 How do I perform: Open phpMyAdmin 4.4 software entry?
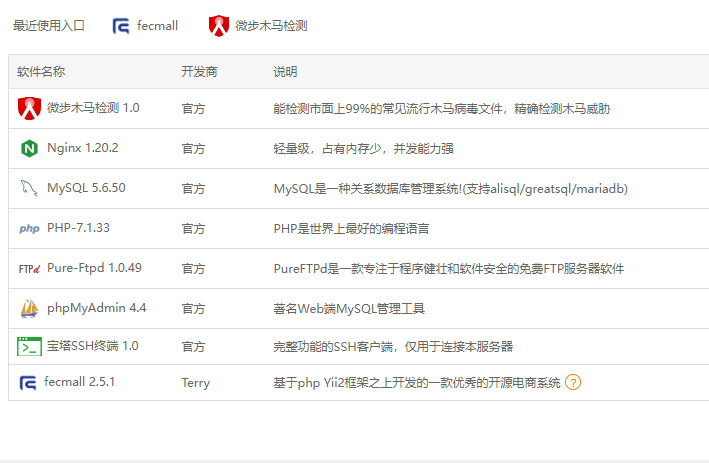[x=97, y=308]
